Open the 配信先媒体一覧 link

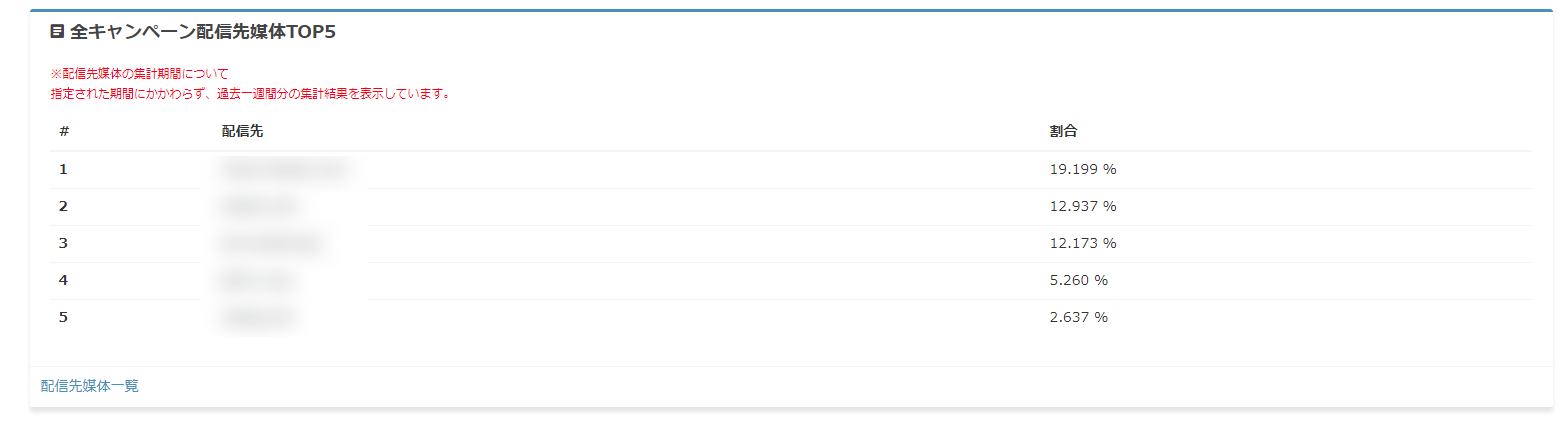pos(89,386)
